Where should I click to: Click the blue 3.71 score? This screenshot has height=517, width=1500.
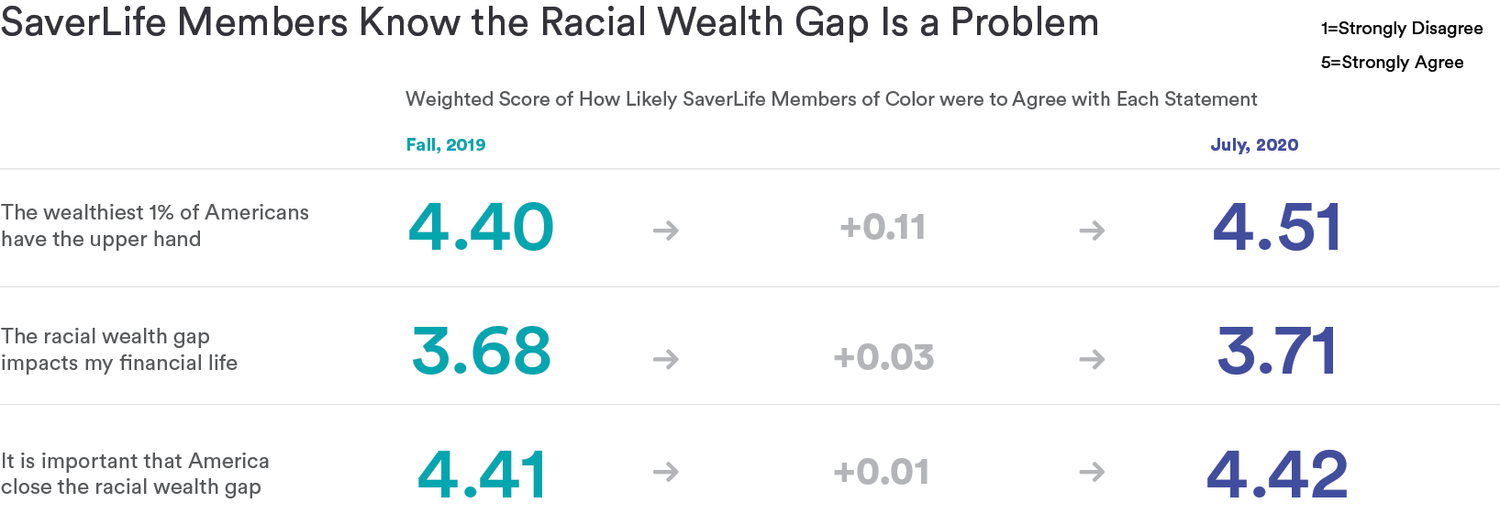[x=1276, y=351]
